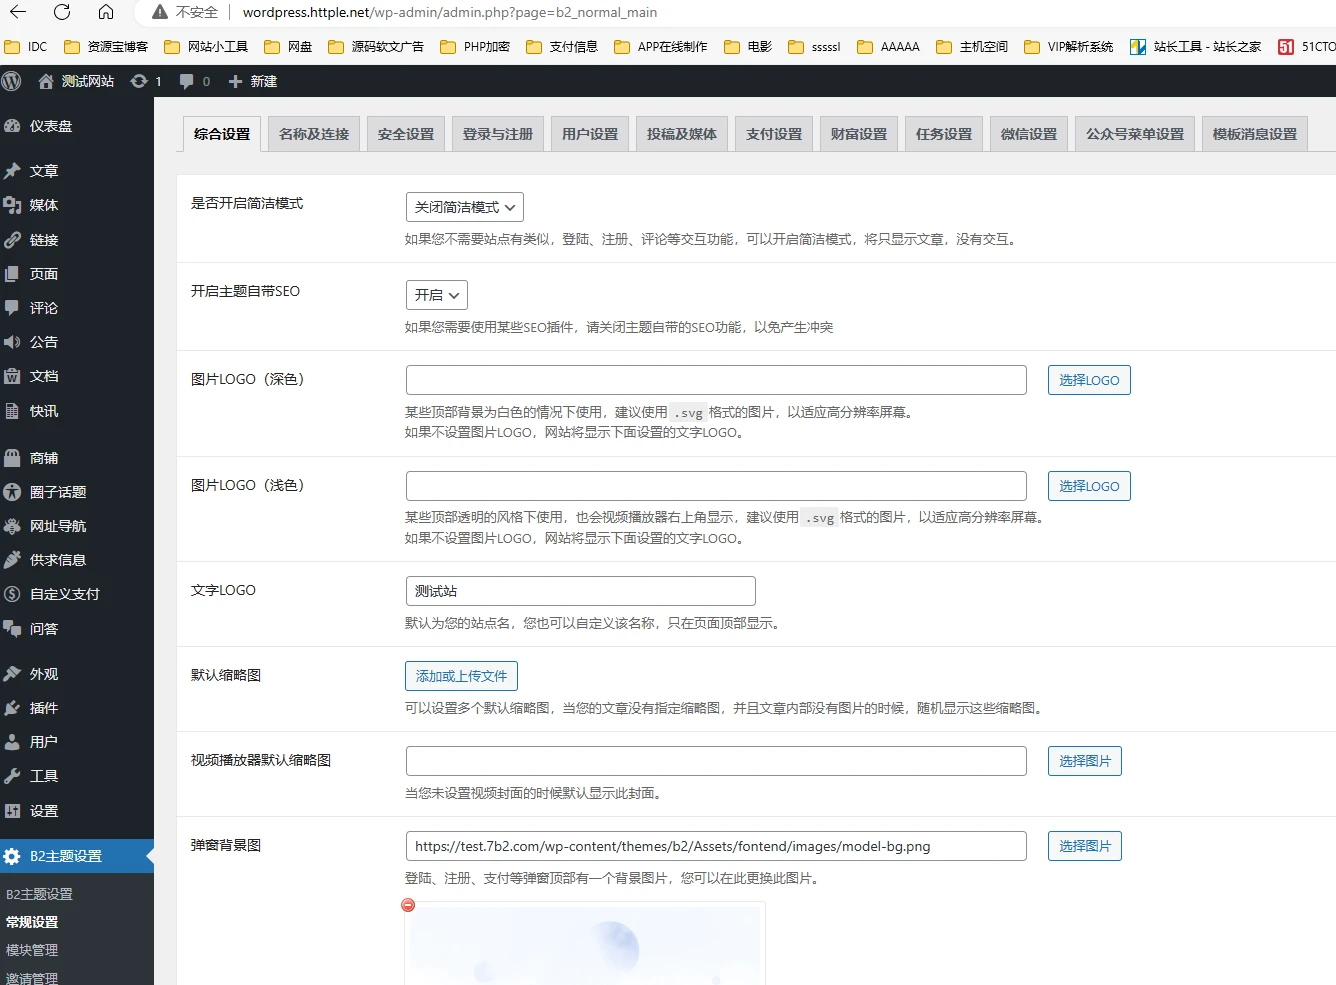
Task: Click the 添加或上传文件 button
Action: pyautogui.click(x=461, y=676)
